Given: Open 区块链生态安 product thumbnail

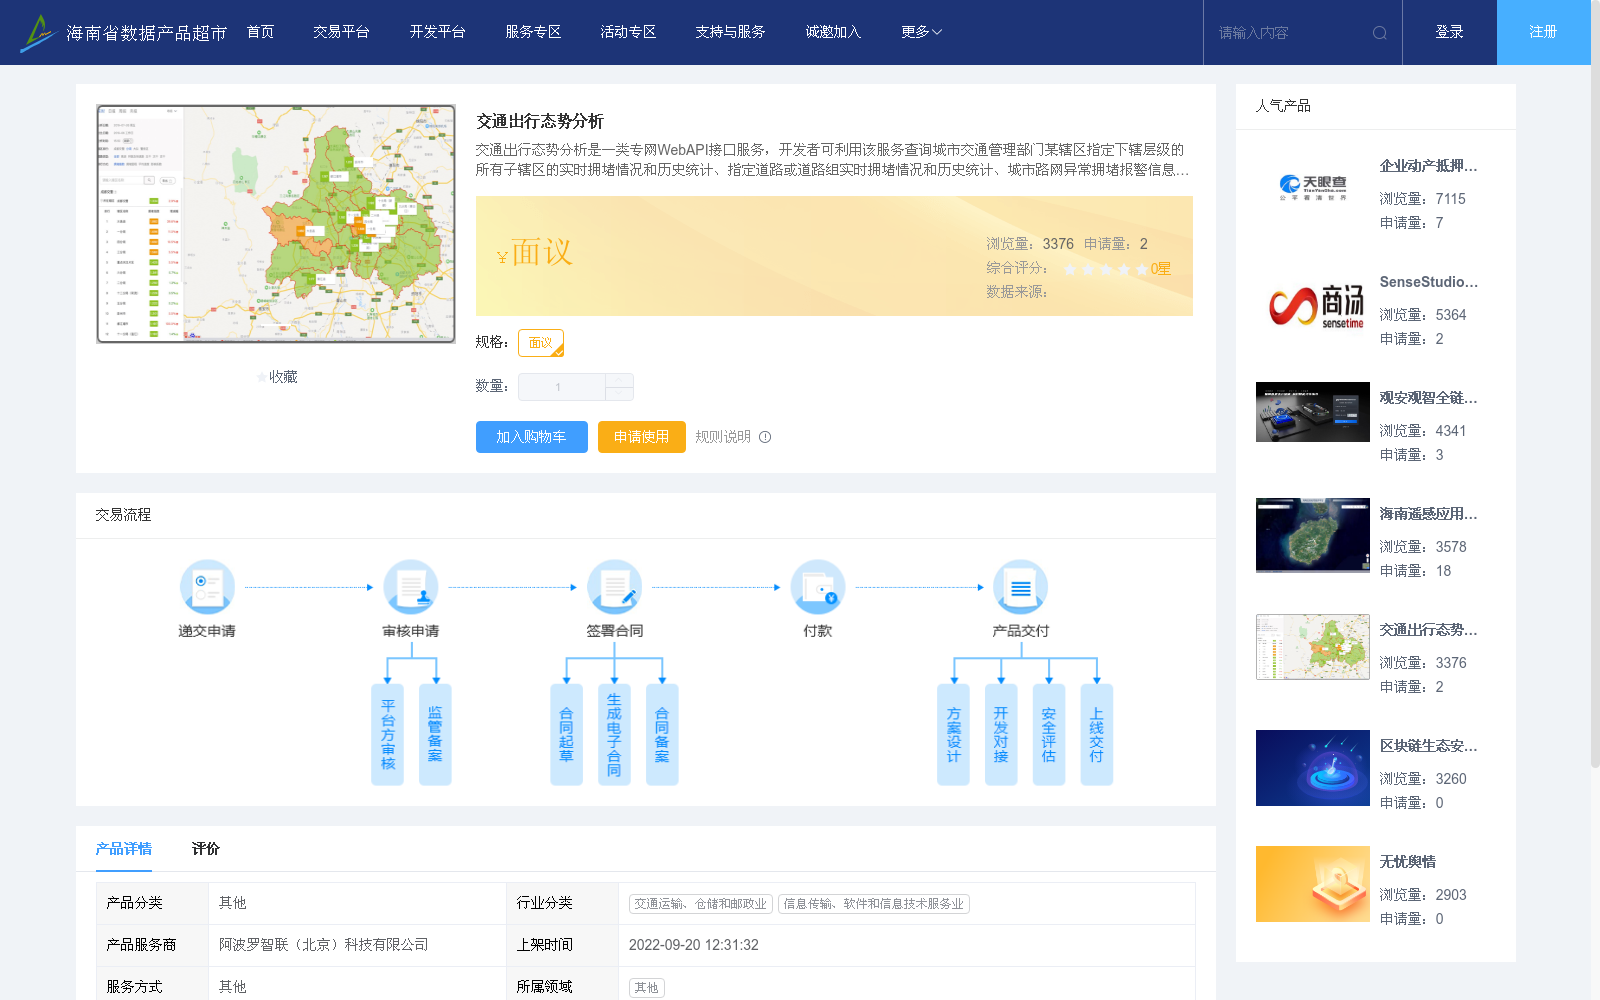Looking at the screenshot, I should pos(1313,768).
